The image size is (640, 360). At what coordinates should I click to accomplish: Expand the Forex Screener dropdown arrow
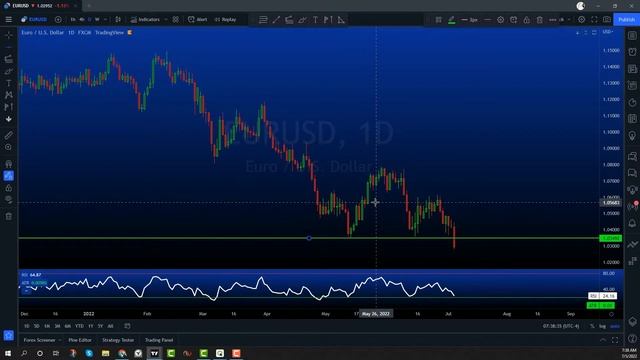click(x=60, y=340)
